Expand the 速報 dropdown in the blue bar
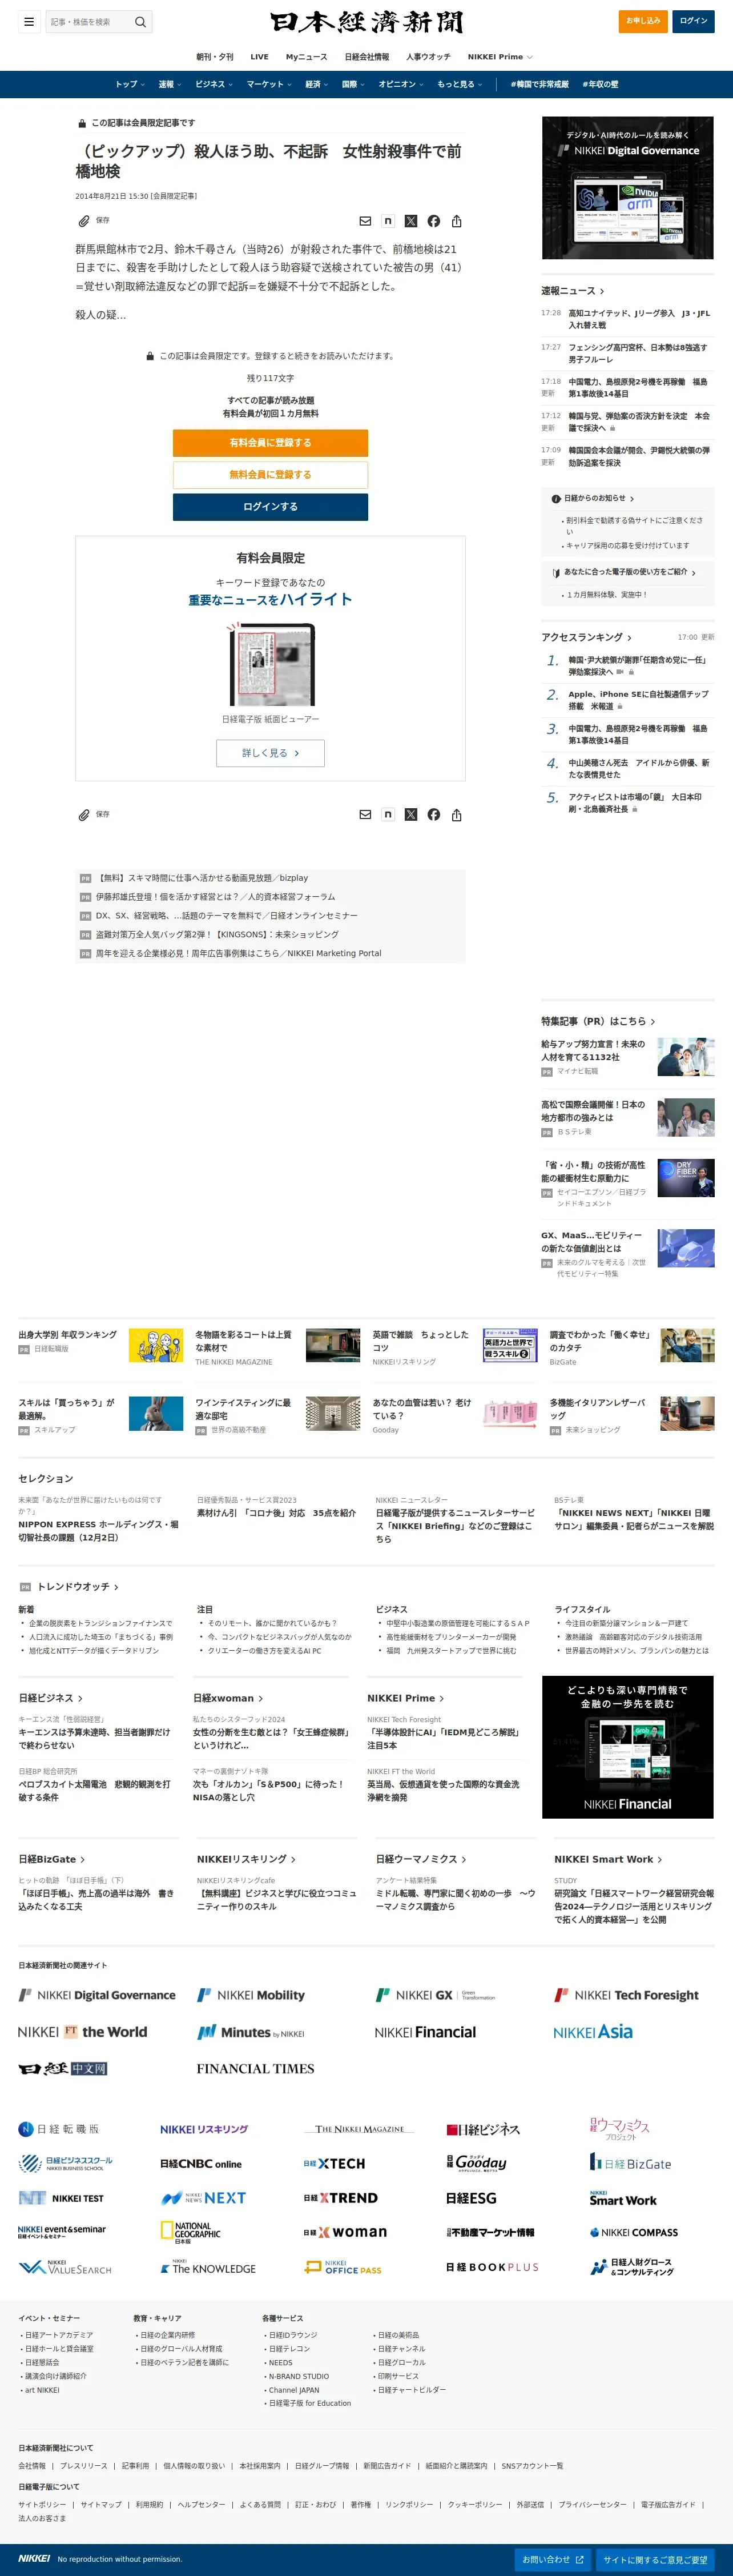This screenshot has width=733, height=2576. point(170,84)
